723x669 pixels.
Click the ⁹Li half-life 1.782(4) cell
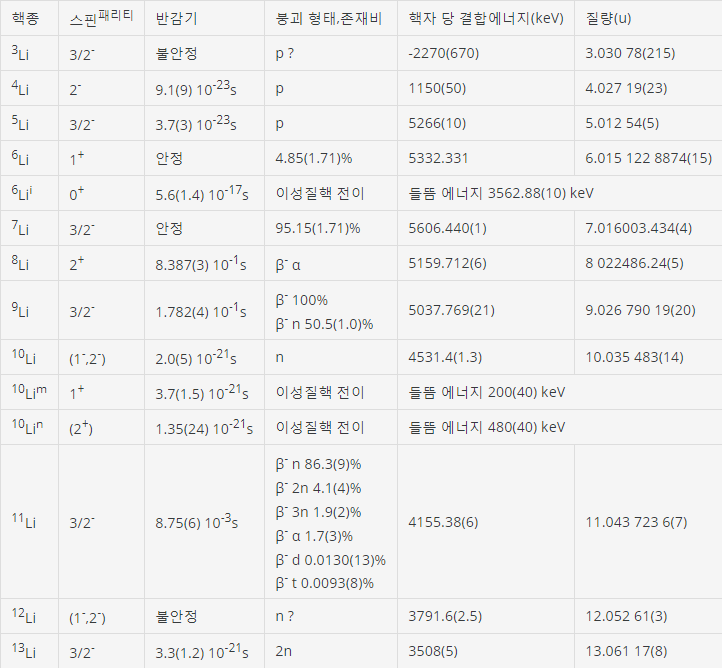204,310
